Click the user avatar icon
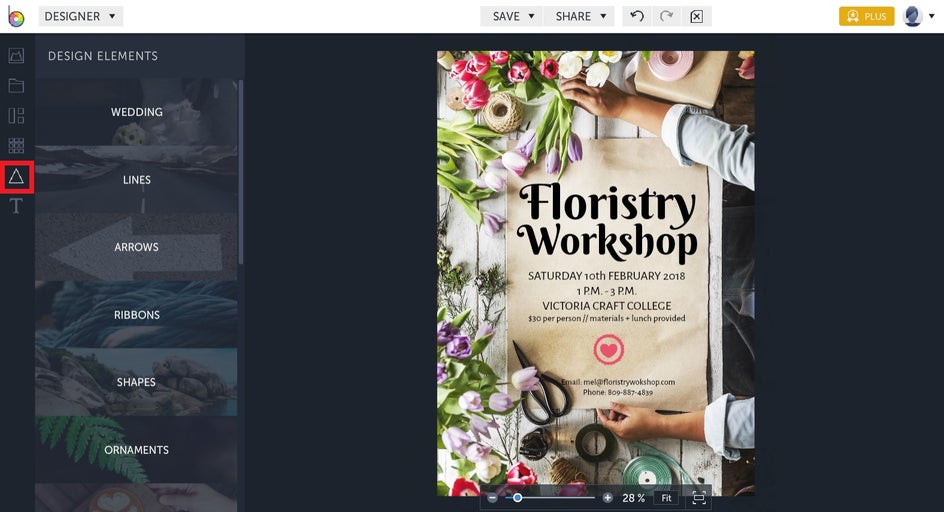This screenshot has height=512, width=944. point(913,16)
